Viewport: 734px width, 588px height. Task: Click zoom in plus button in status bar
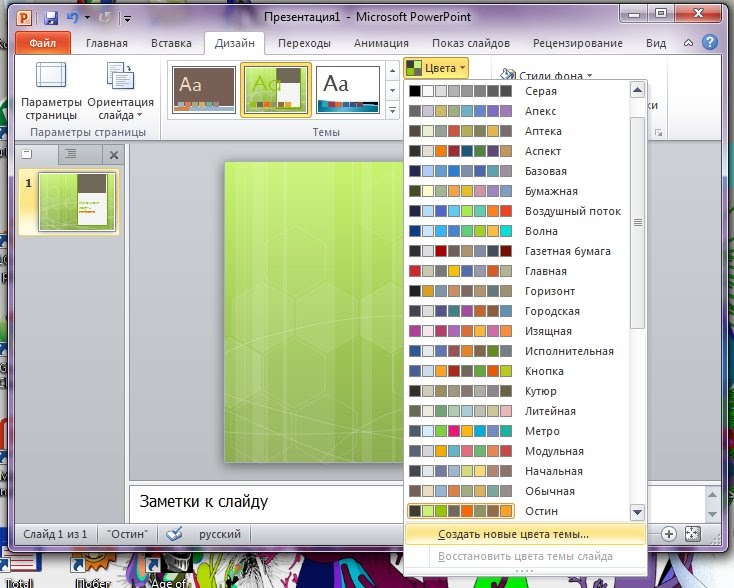click(x=668, y=534)
